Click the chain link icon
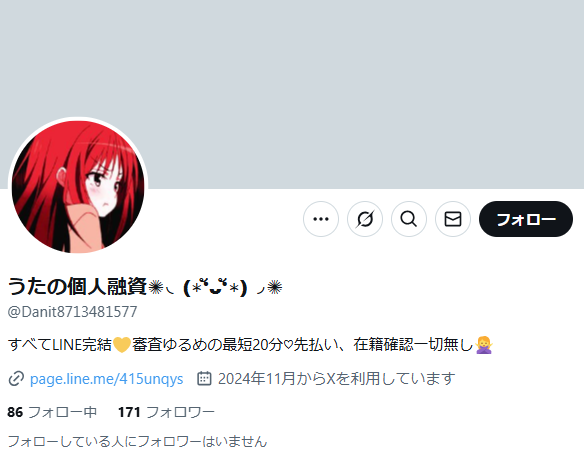 (16, 379)
